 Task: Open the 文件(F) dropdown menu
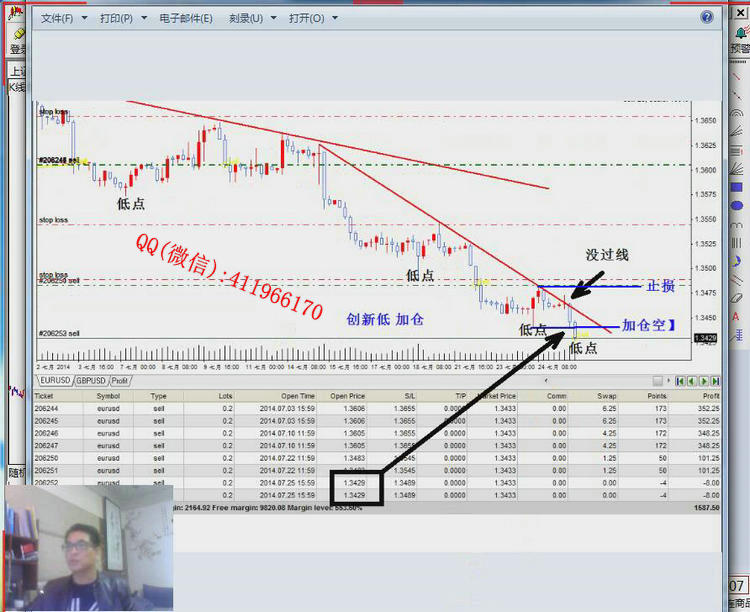63,19
